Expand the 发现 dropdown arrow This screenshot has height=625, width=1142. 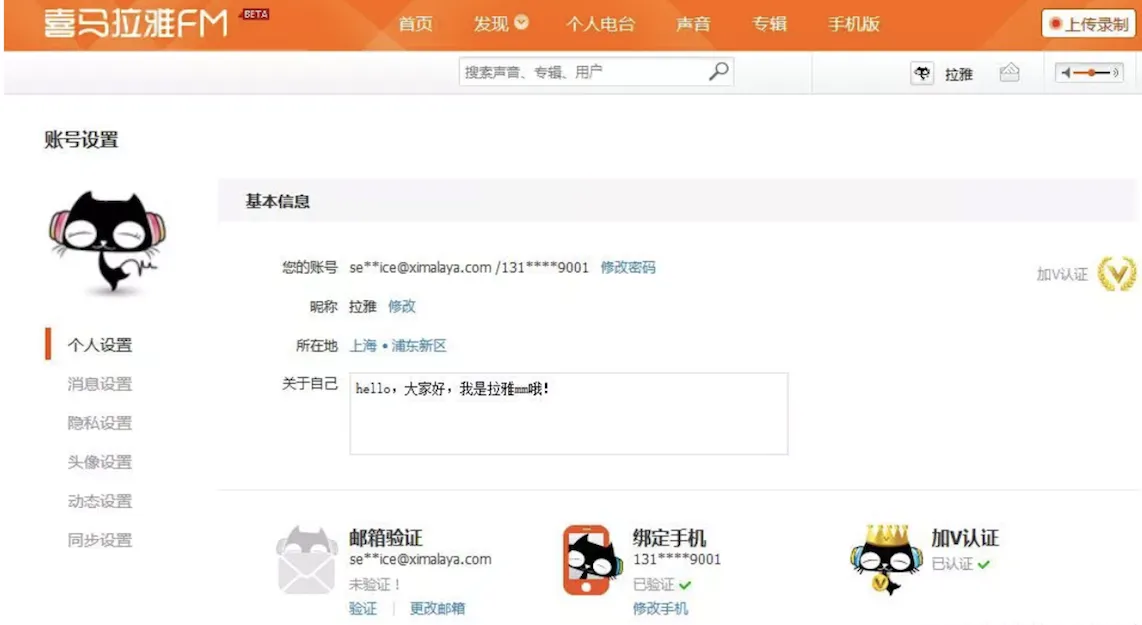tap(521, 23)
